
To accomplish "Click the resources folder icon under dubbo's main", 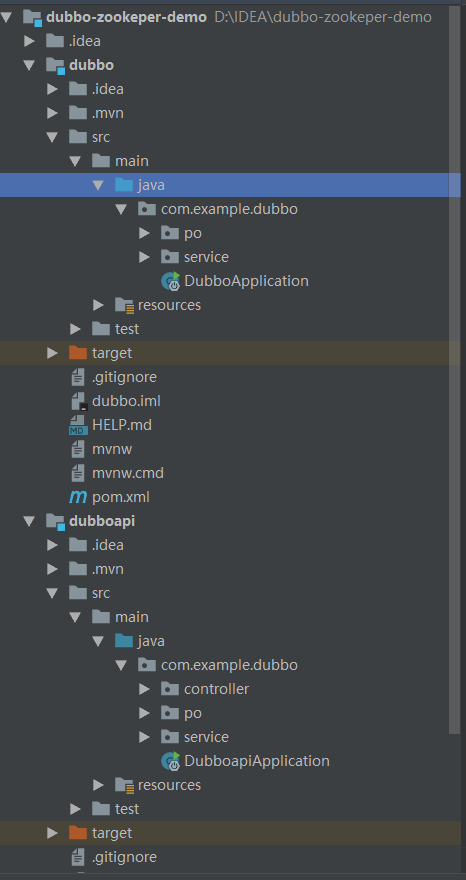I will (124, 305).
